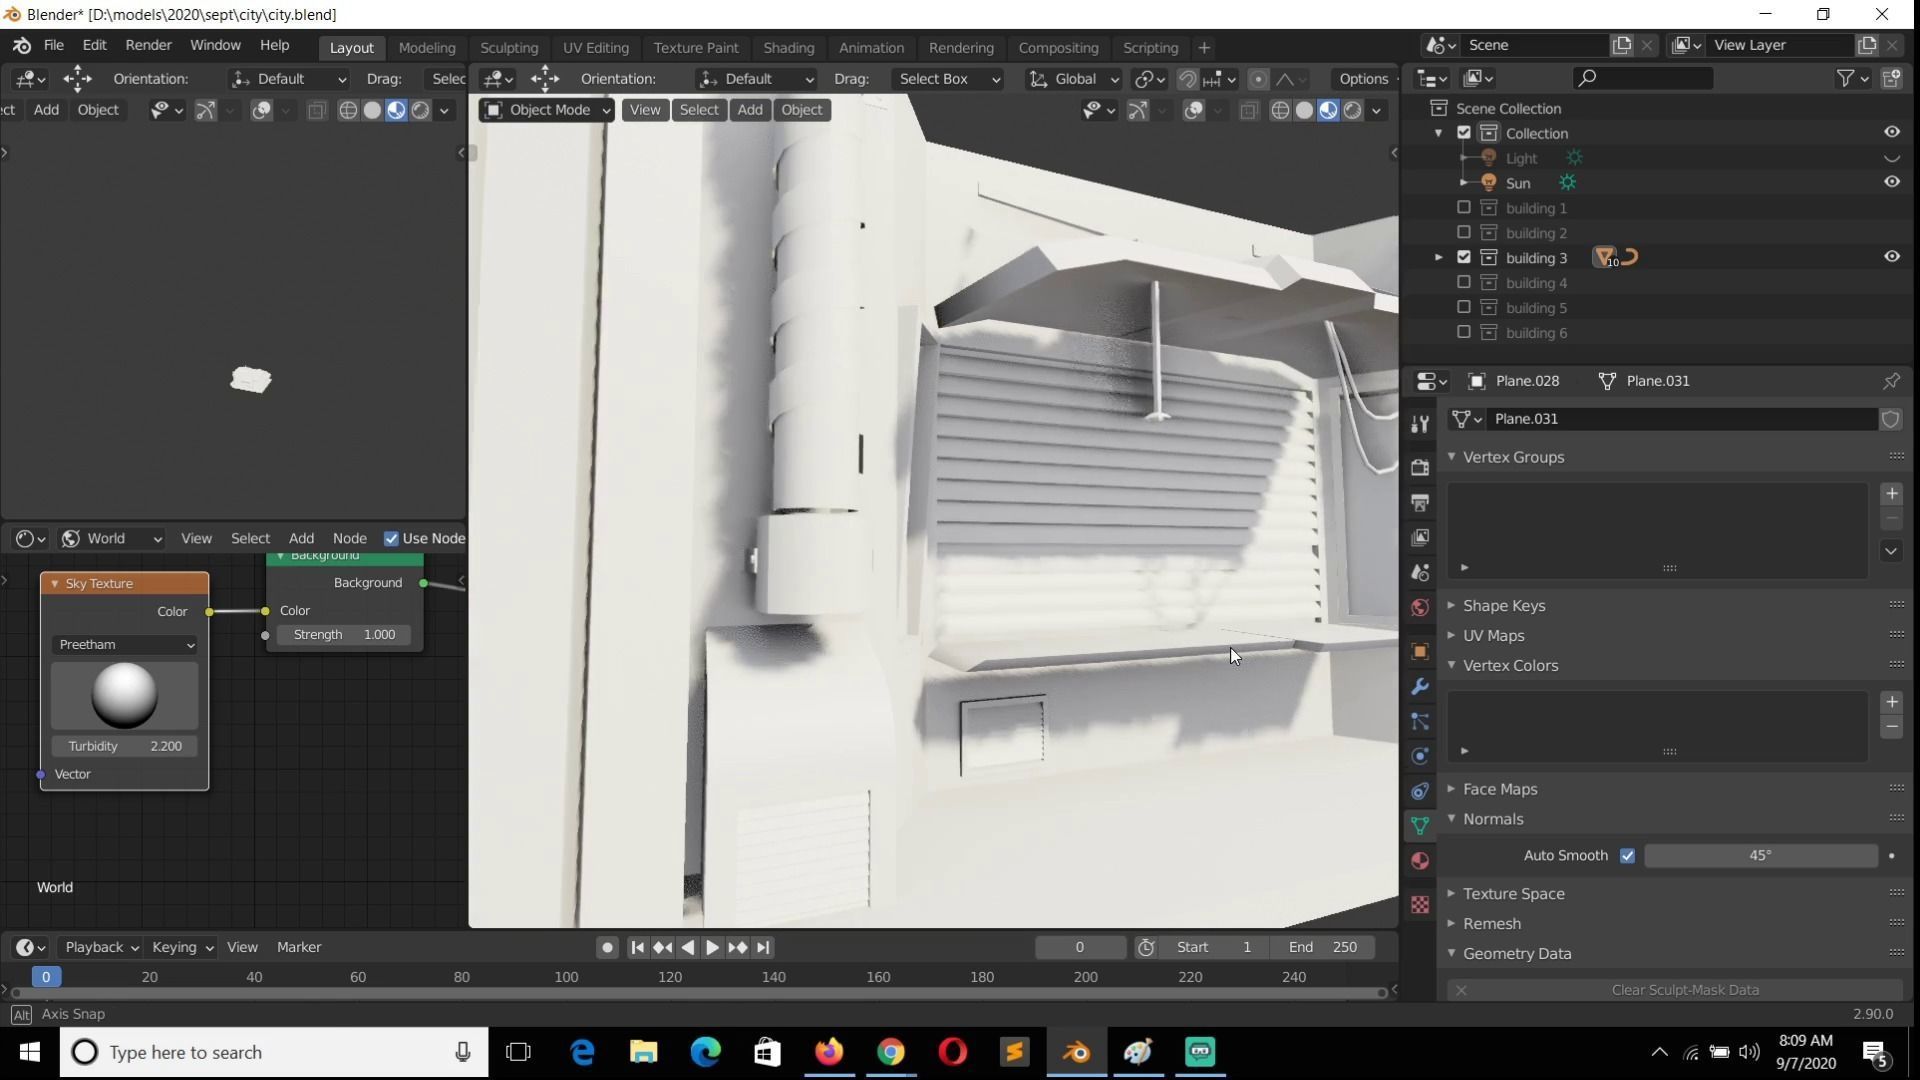
Task: Hide the Sun light in viewport
Action: pos(1892,182)
